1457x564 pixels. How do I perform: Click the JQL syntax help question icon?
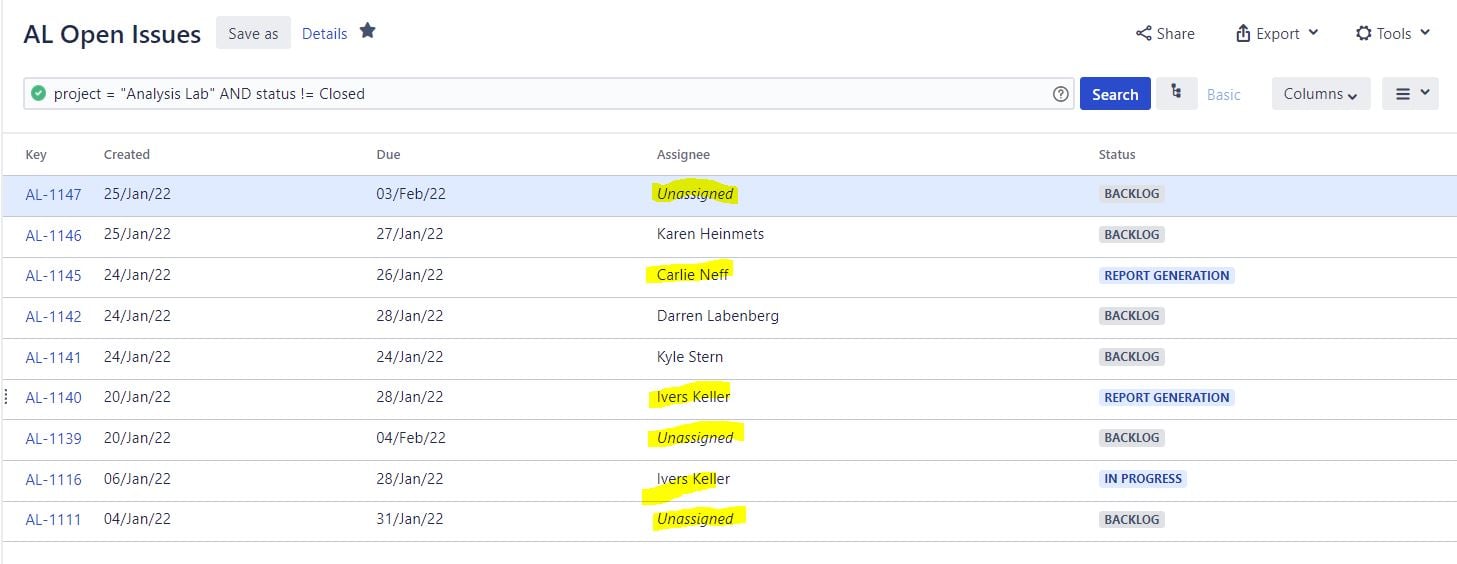pyautogui.click(x=1061, y=94)
